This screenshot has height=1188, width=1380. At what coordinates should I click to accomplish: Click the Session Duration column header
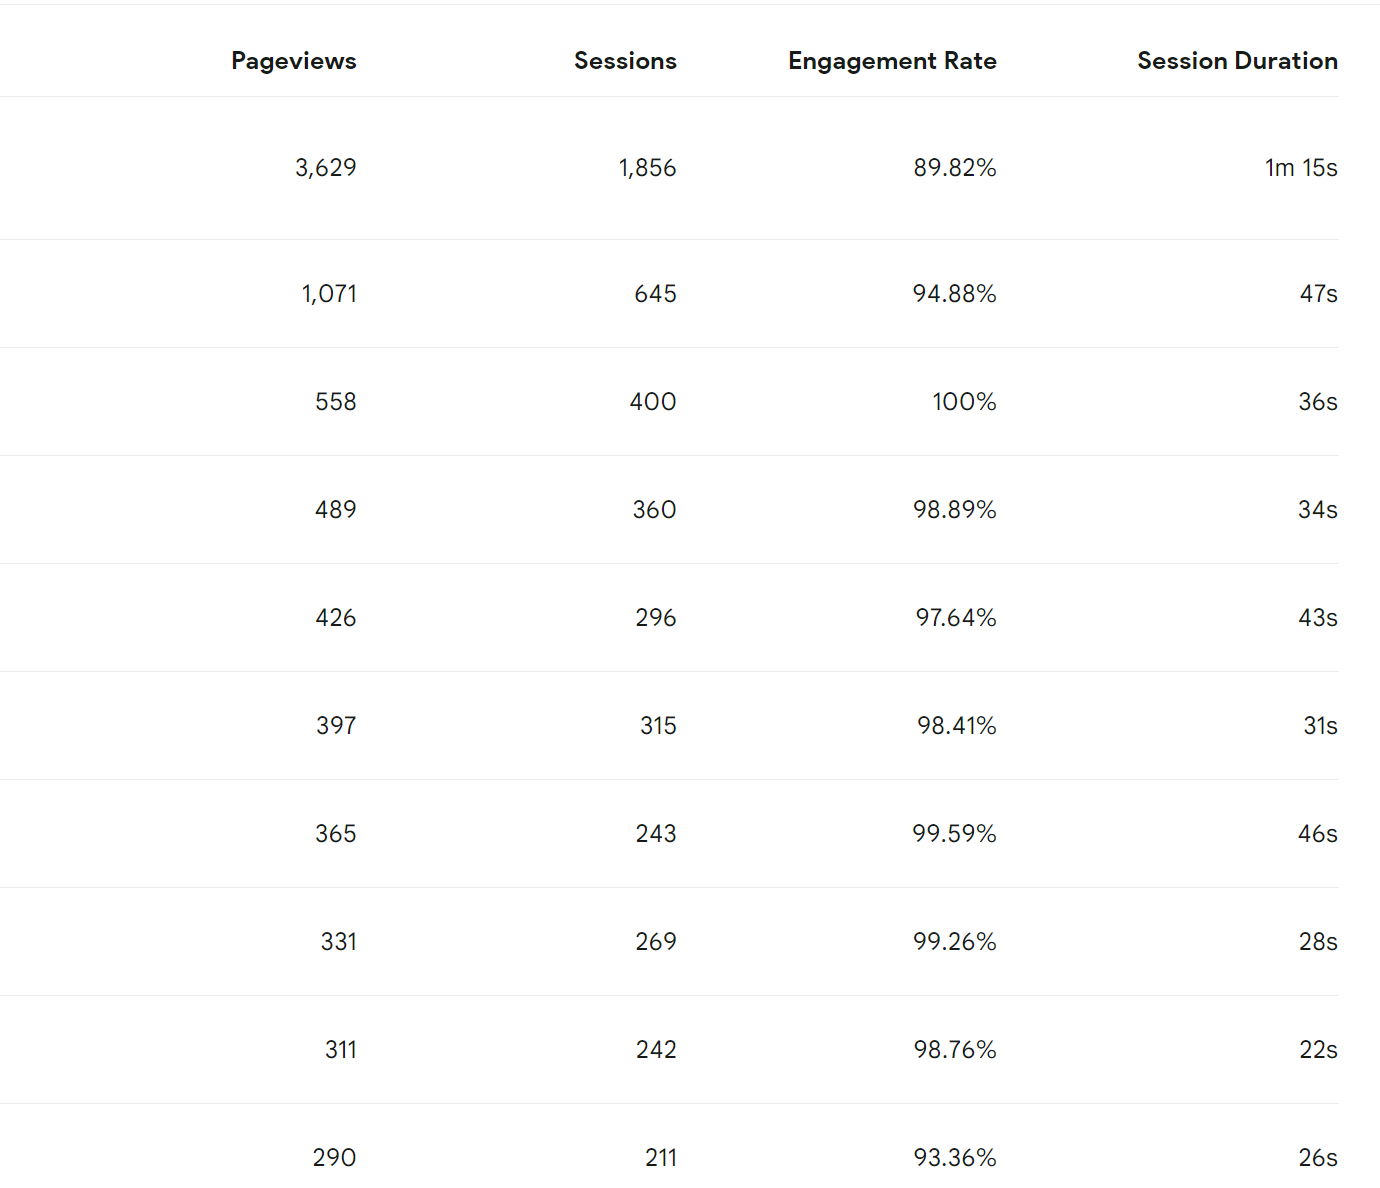1237,61
